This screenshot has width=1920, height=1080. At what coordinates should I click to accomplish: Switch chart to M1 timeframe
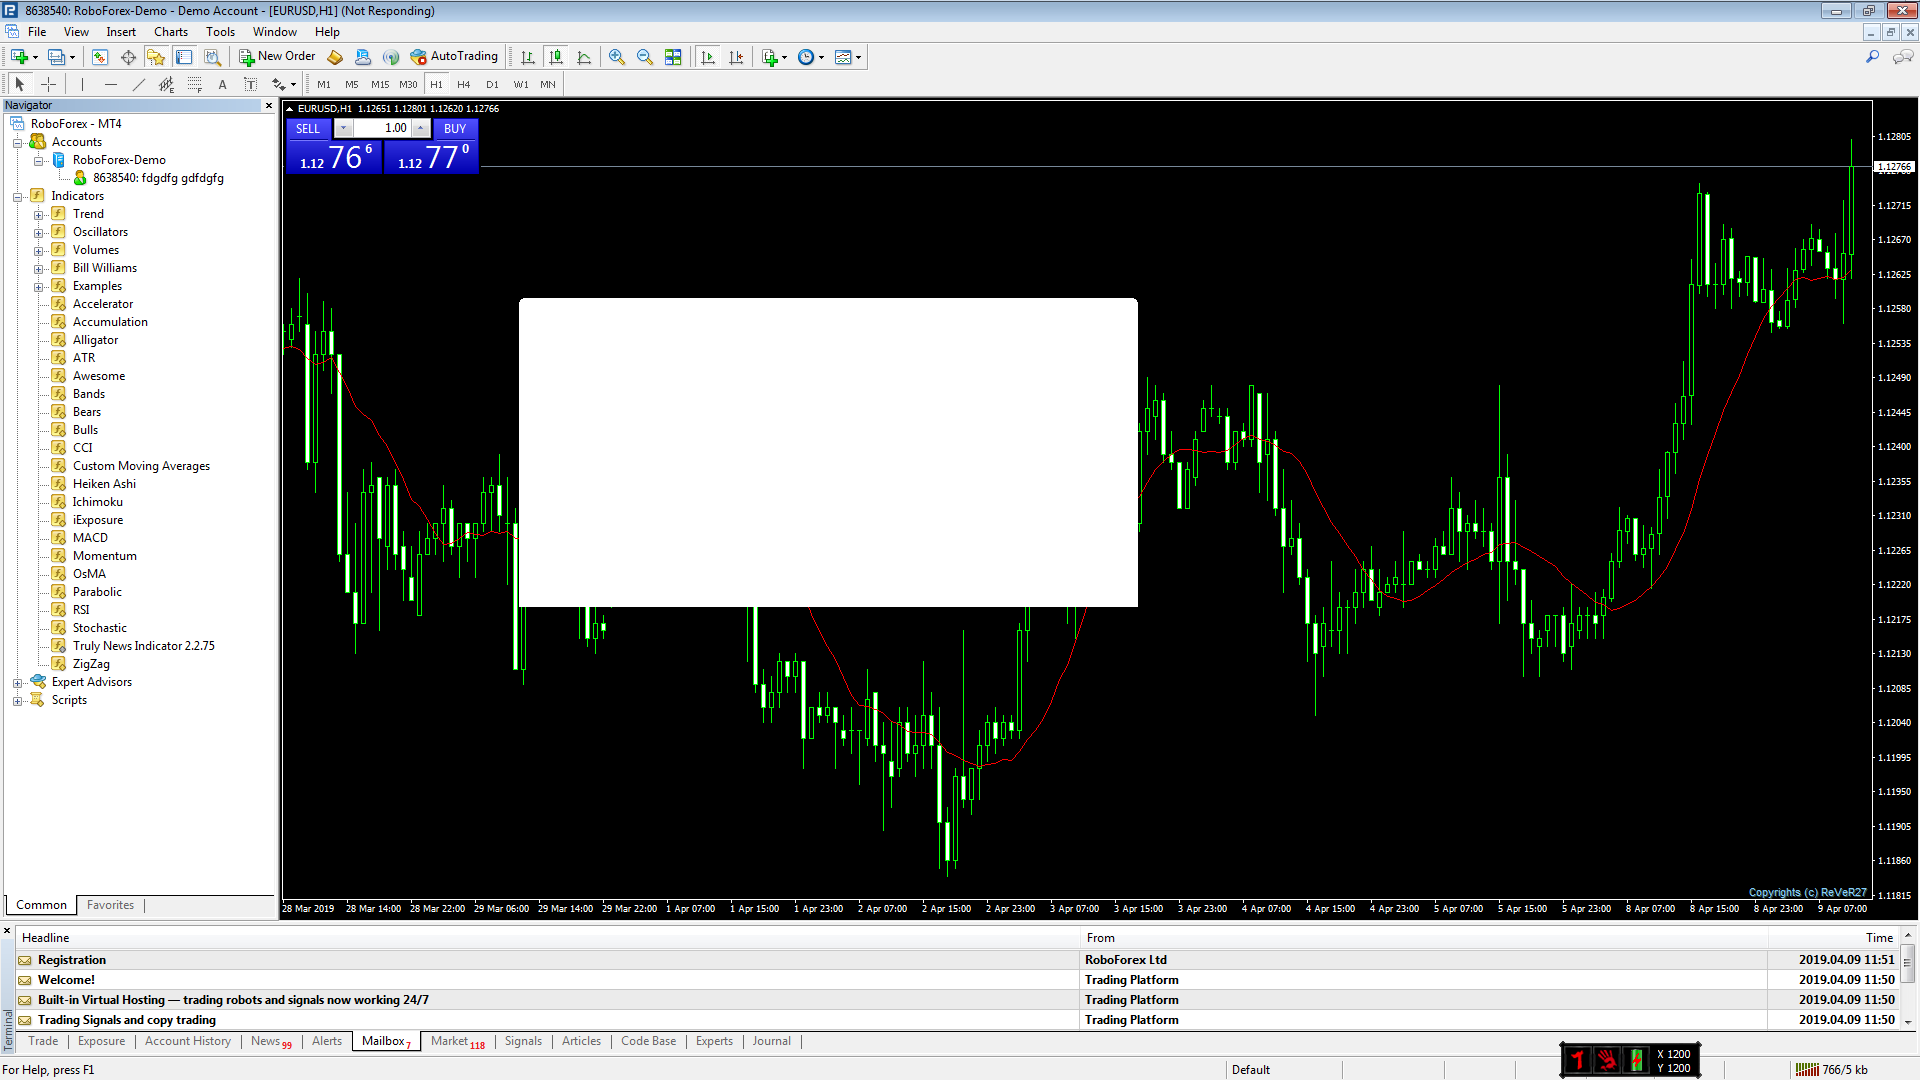(x=324, y=84)
